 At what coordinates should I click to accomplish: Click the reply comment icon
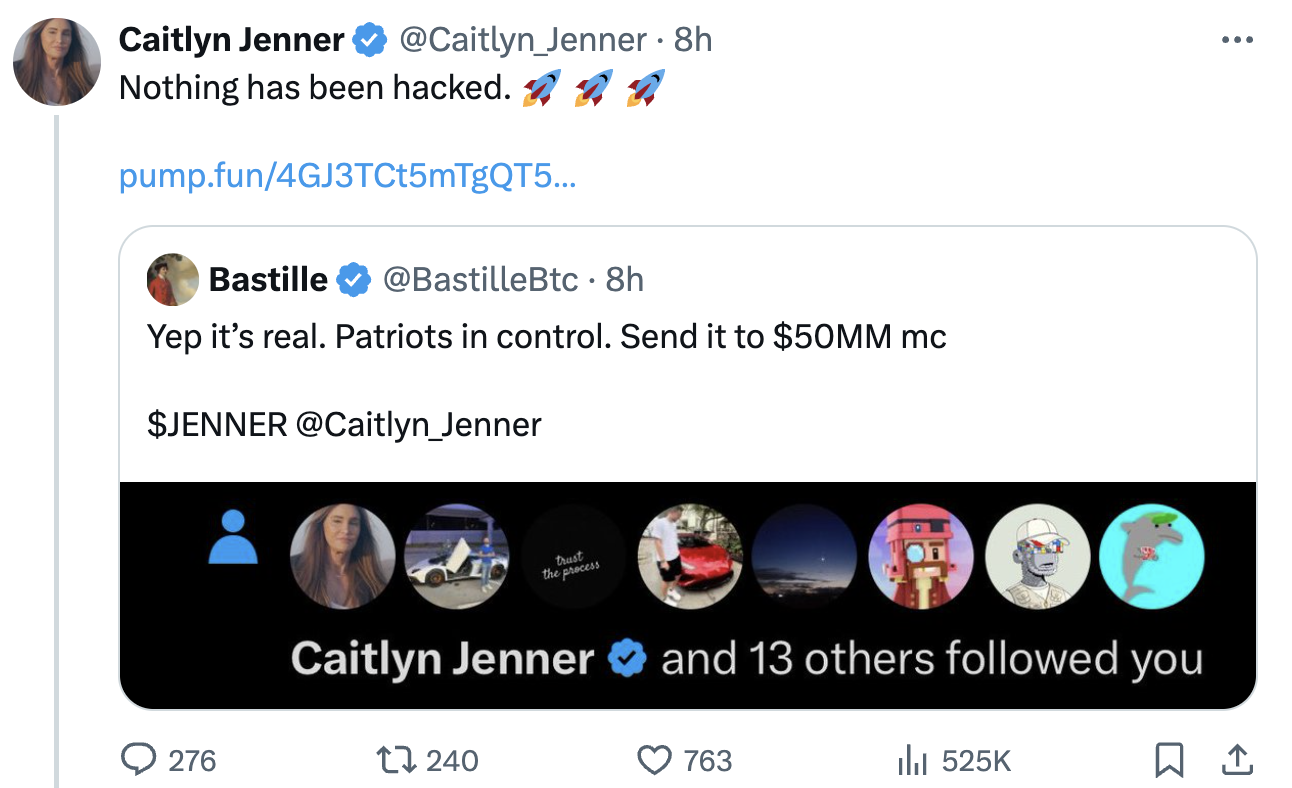[x=136, y=761]
